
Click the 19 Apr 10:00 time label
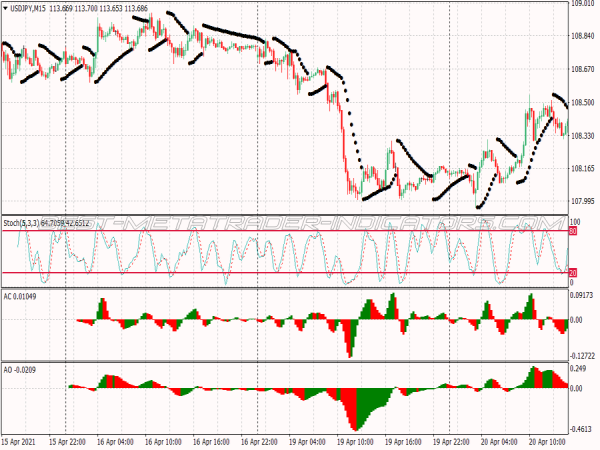353,441
